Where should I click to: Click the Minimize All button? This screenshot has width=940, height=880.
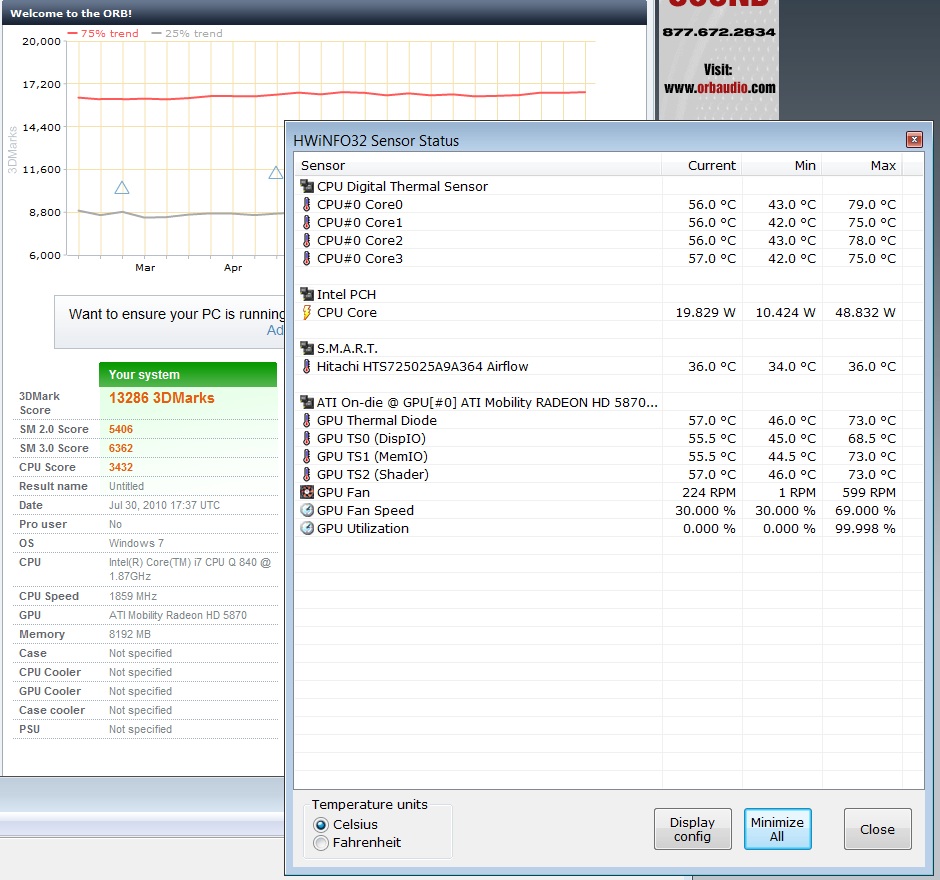pos(778,829)
